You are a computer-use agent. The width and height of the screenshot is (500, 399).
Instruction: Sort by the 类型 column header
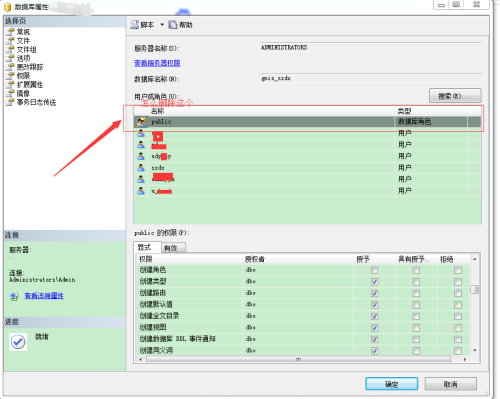(431, 111)
